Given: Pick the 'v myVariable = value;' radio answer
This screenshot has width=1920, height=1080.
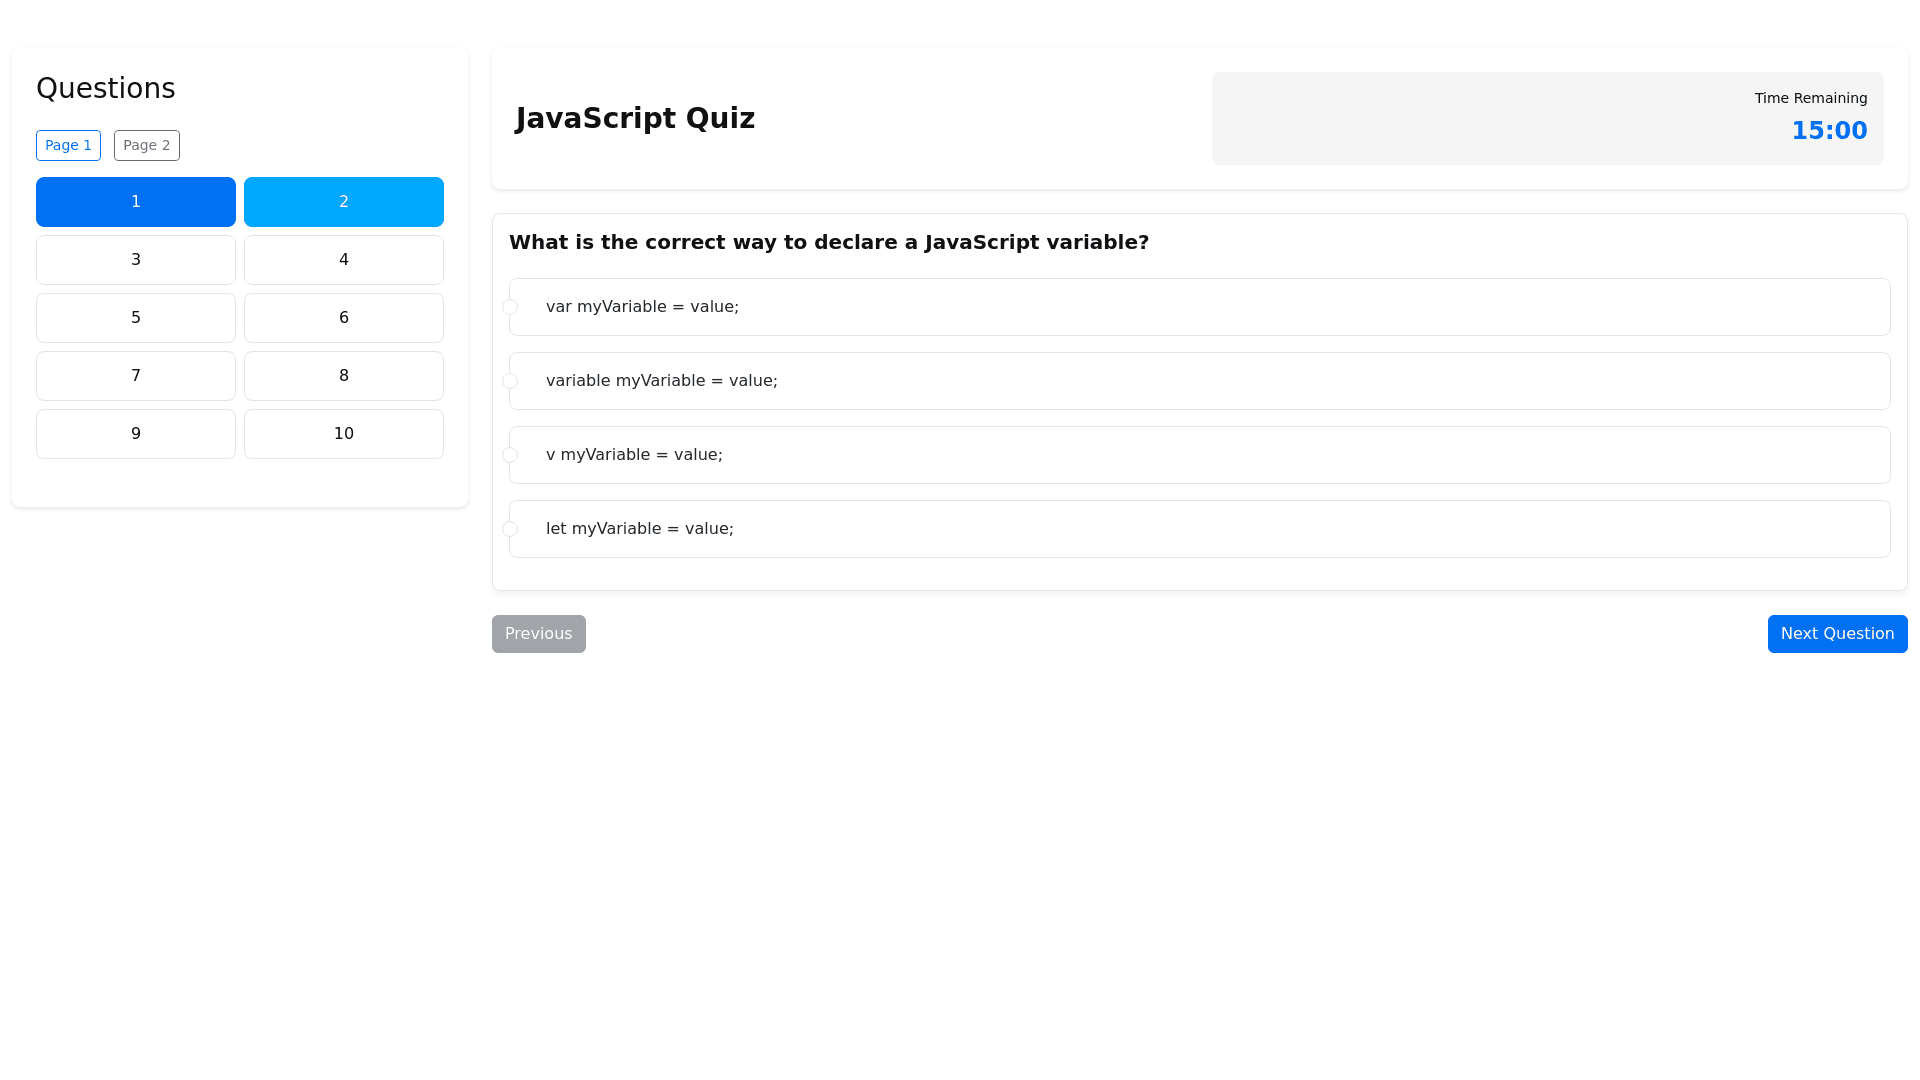Looking at the screenshot, I should tap(510, 455).
